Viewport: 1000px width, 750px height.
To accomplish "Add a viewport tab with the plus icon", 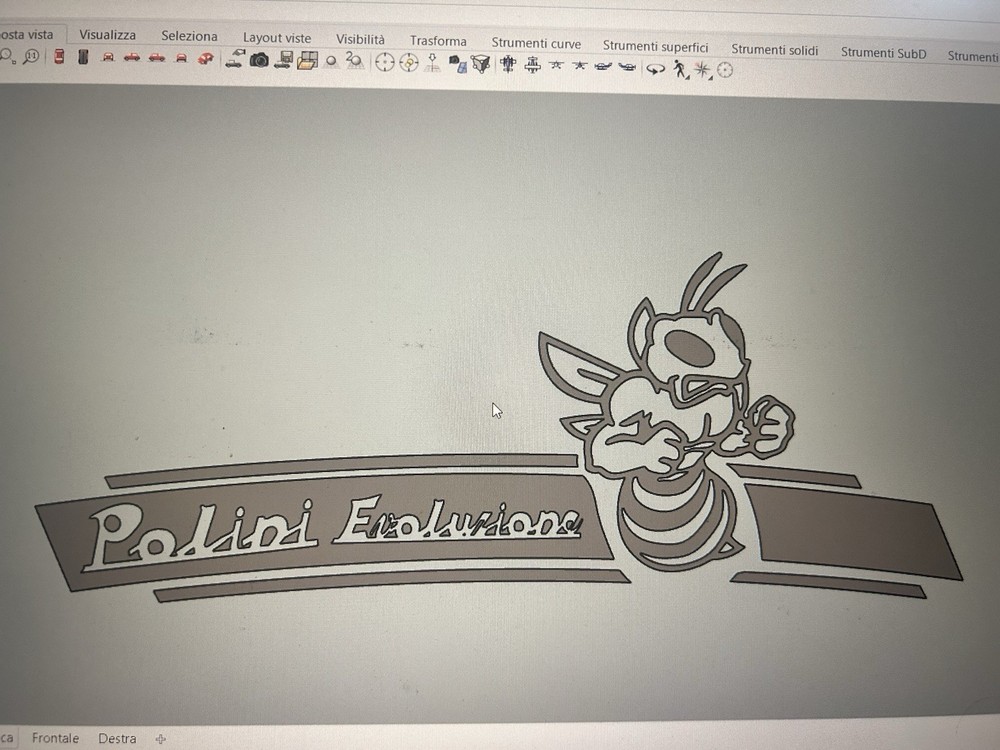I will click(161, 739).
